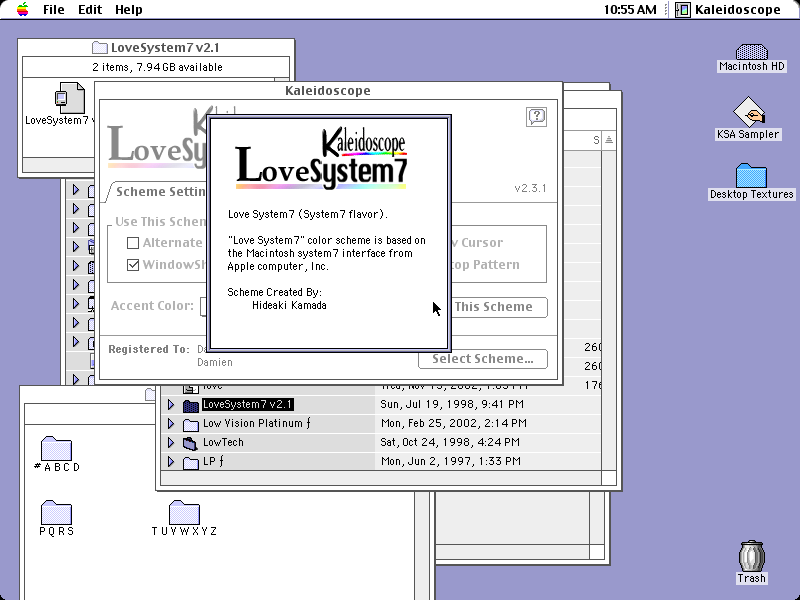This screenshot has height=600, width=800.
Task: Expand the Low Vision Platinum ƒ folder
Action: pyautogui.click(x=171, y=423)
